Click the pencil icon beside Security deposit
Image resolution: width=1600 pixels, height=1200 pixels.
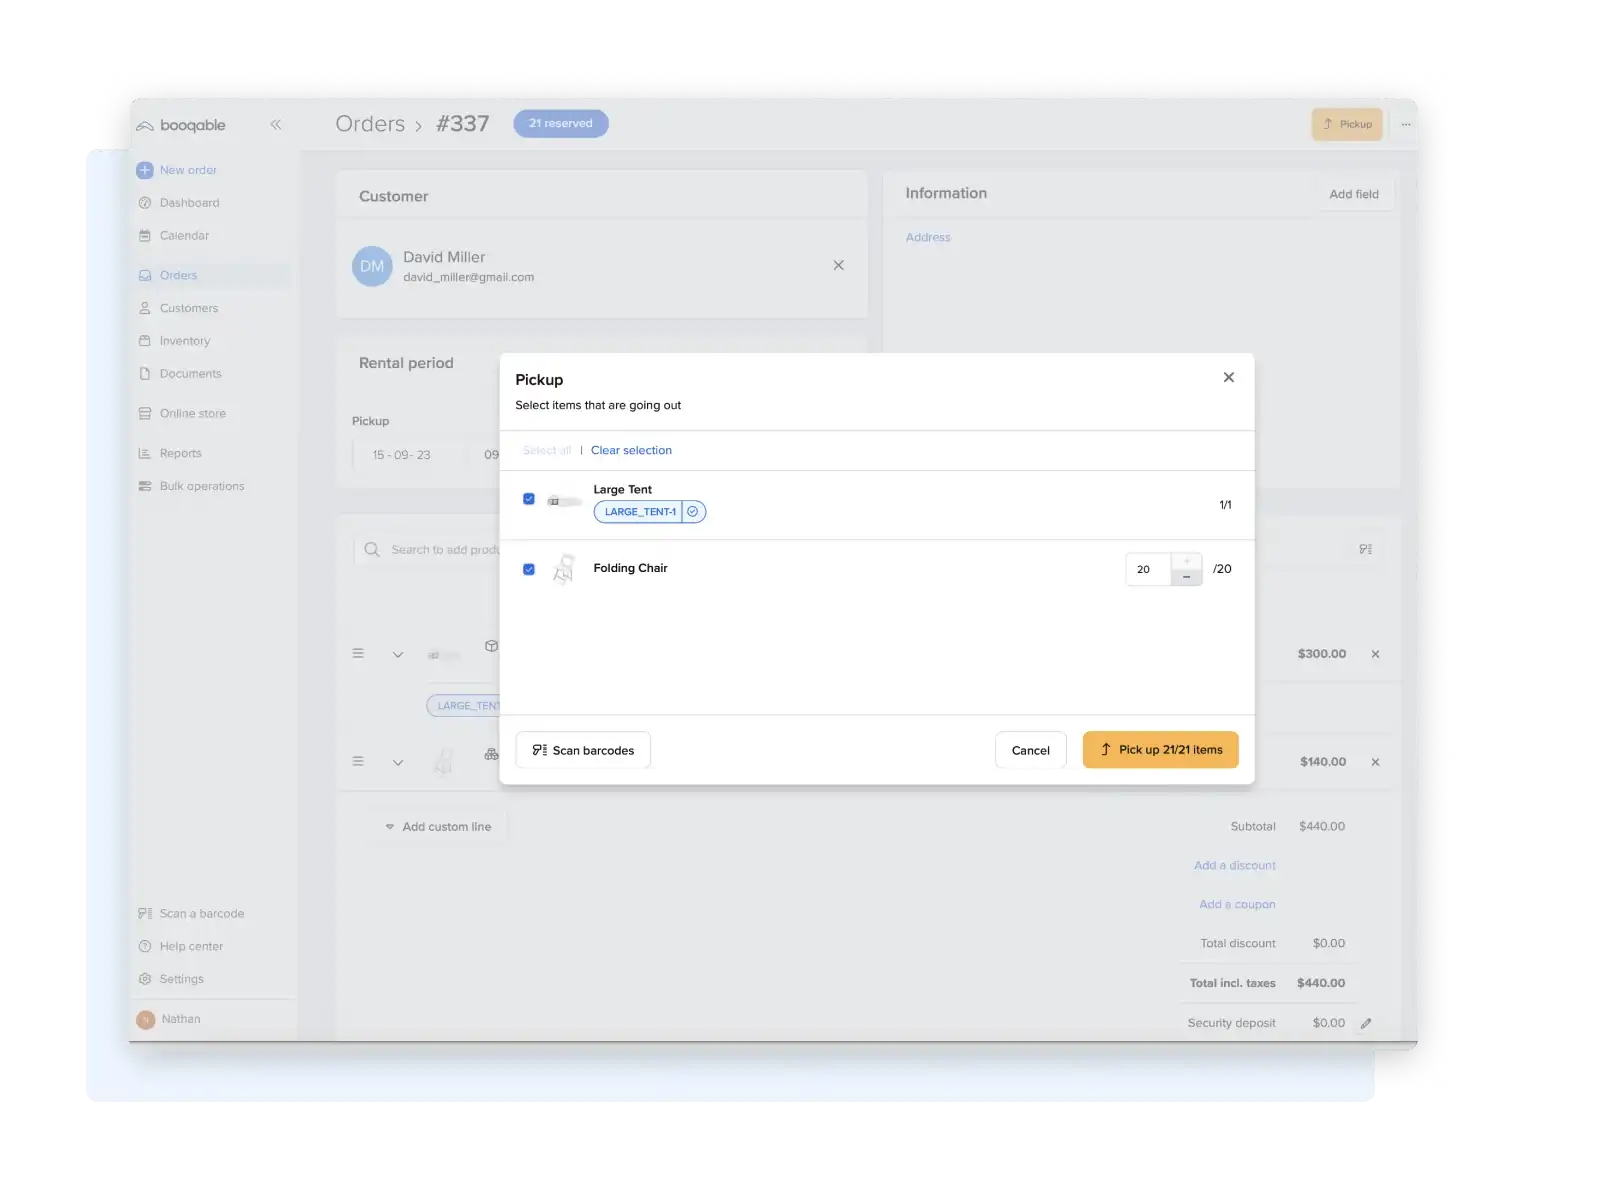1366,1023
